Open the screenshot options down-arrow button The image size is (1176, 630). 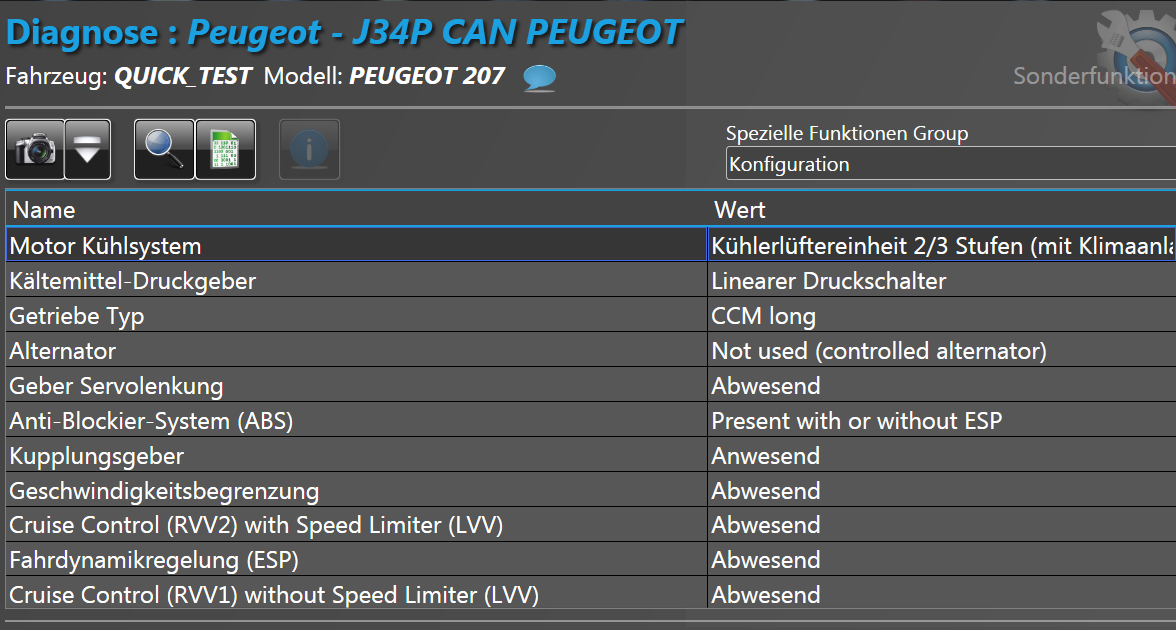coord(88,150)
